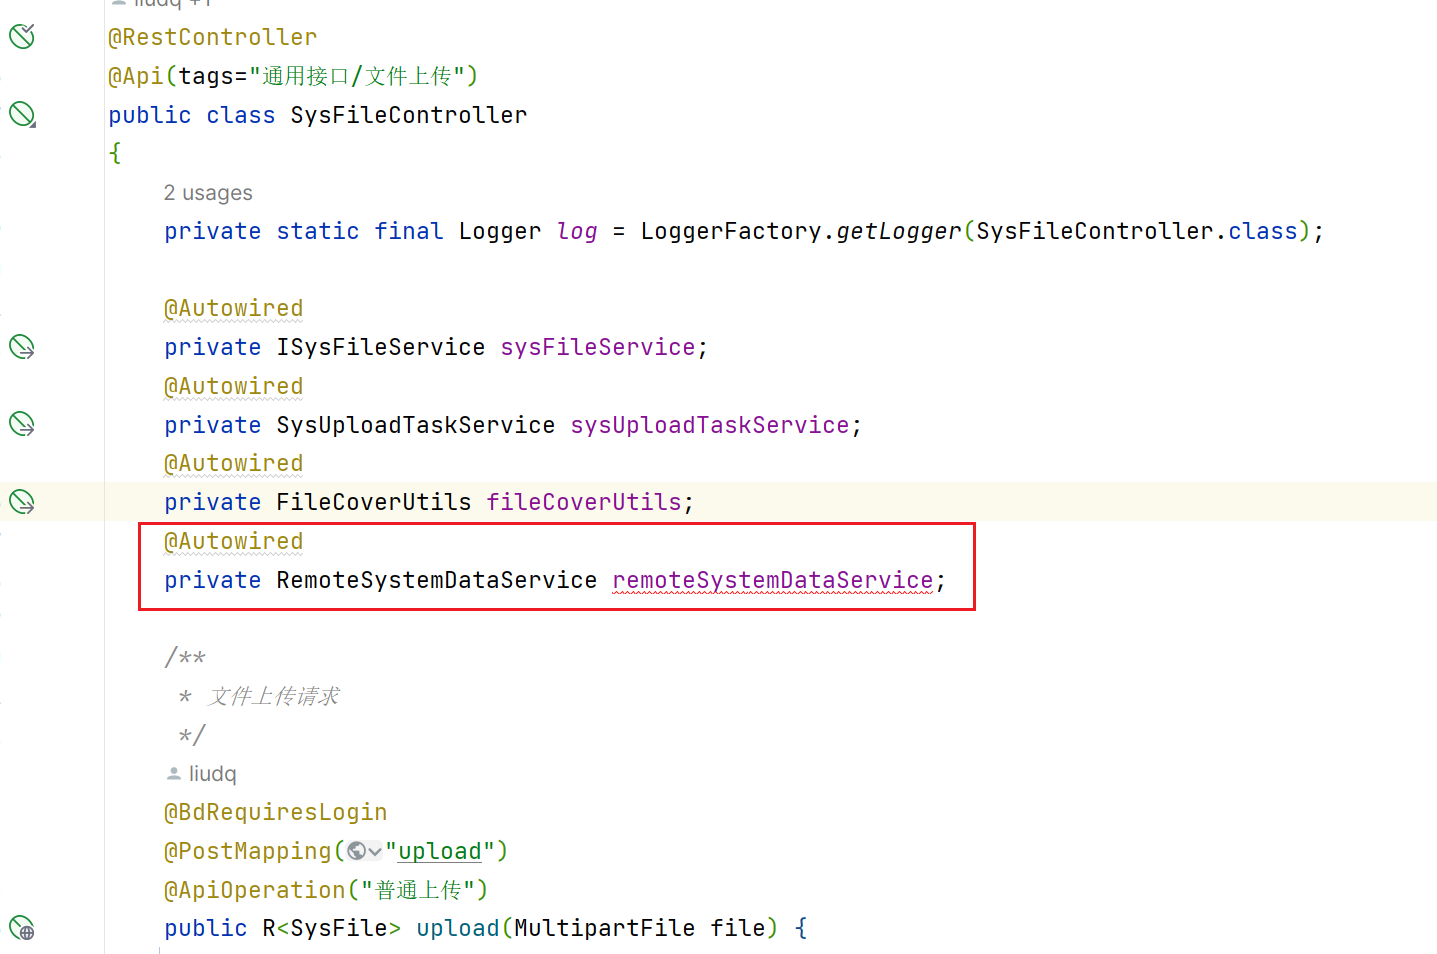
Task: Click the gutter icon on the SysFileController class line
Action: pos(22,114)
